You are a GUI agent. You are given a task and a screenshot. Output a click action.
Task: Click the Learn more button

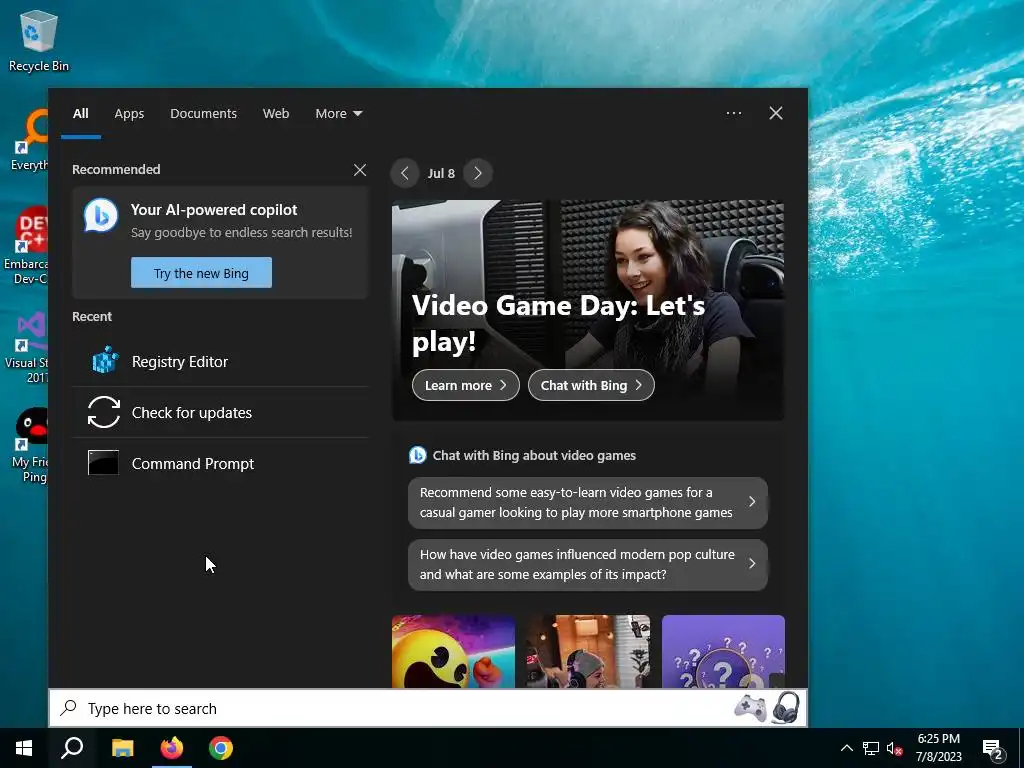[x=466, y=385]
